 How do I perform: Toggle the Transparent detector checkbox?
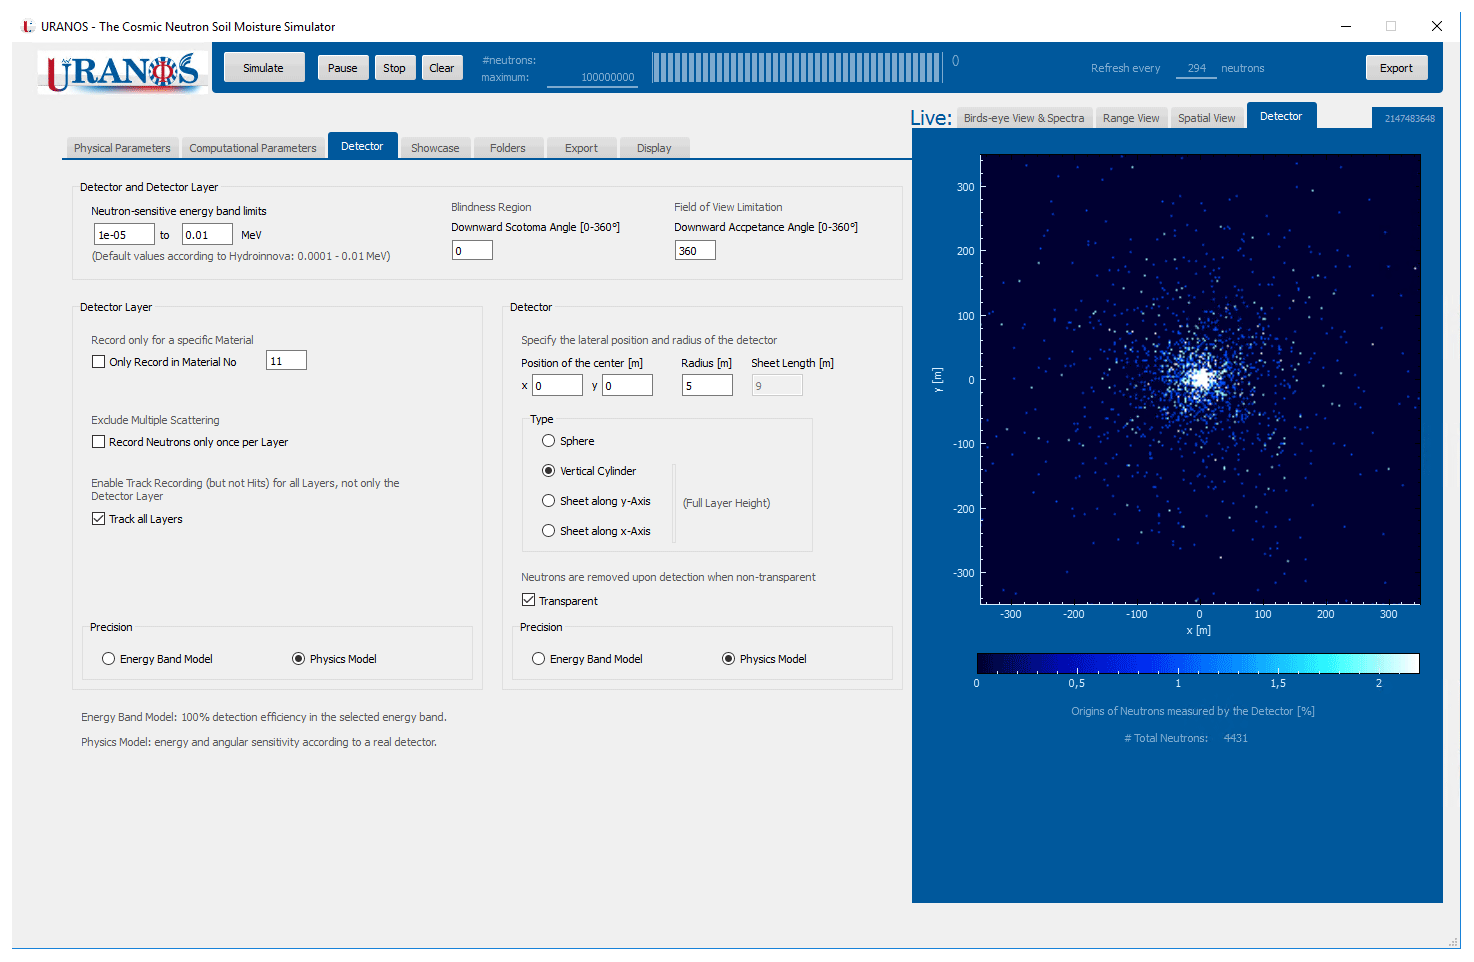click(529, 601)
